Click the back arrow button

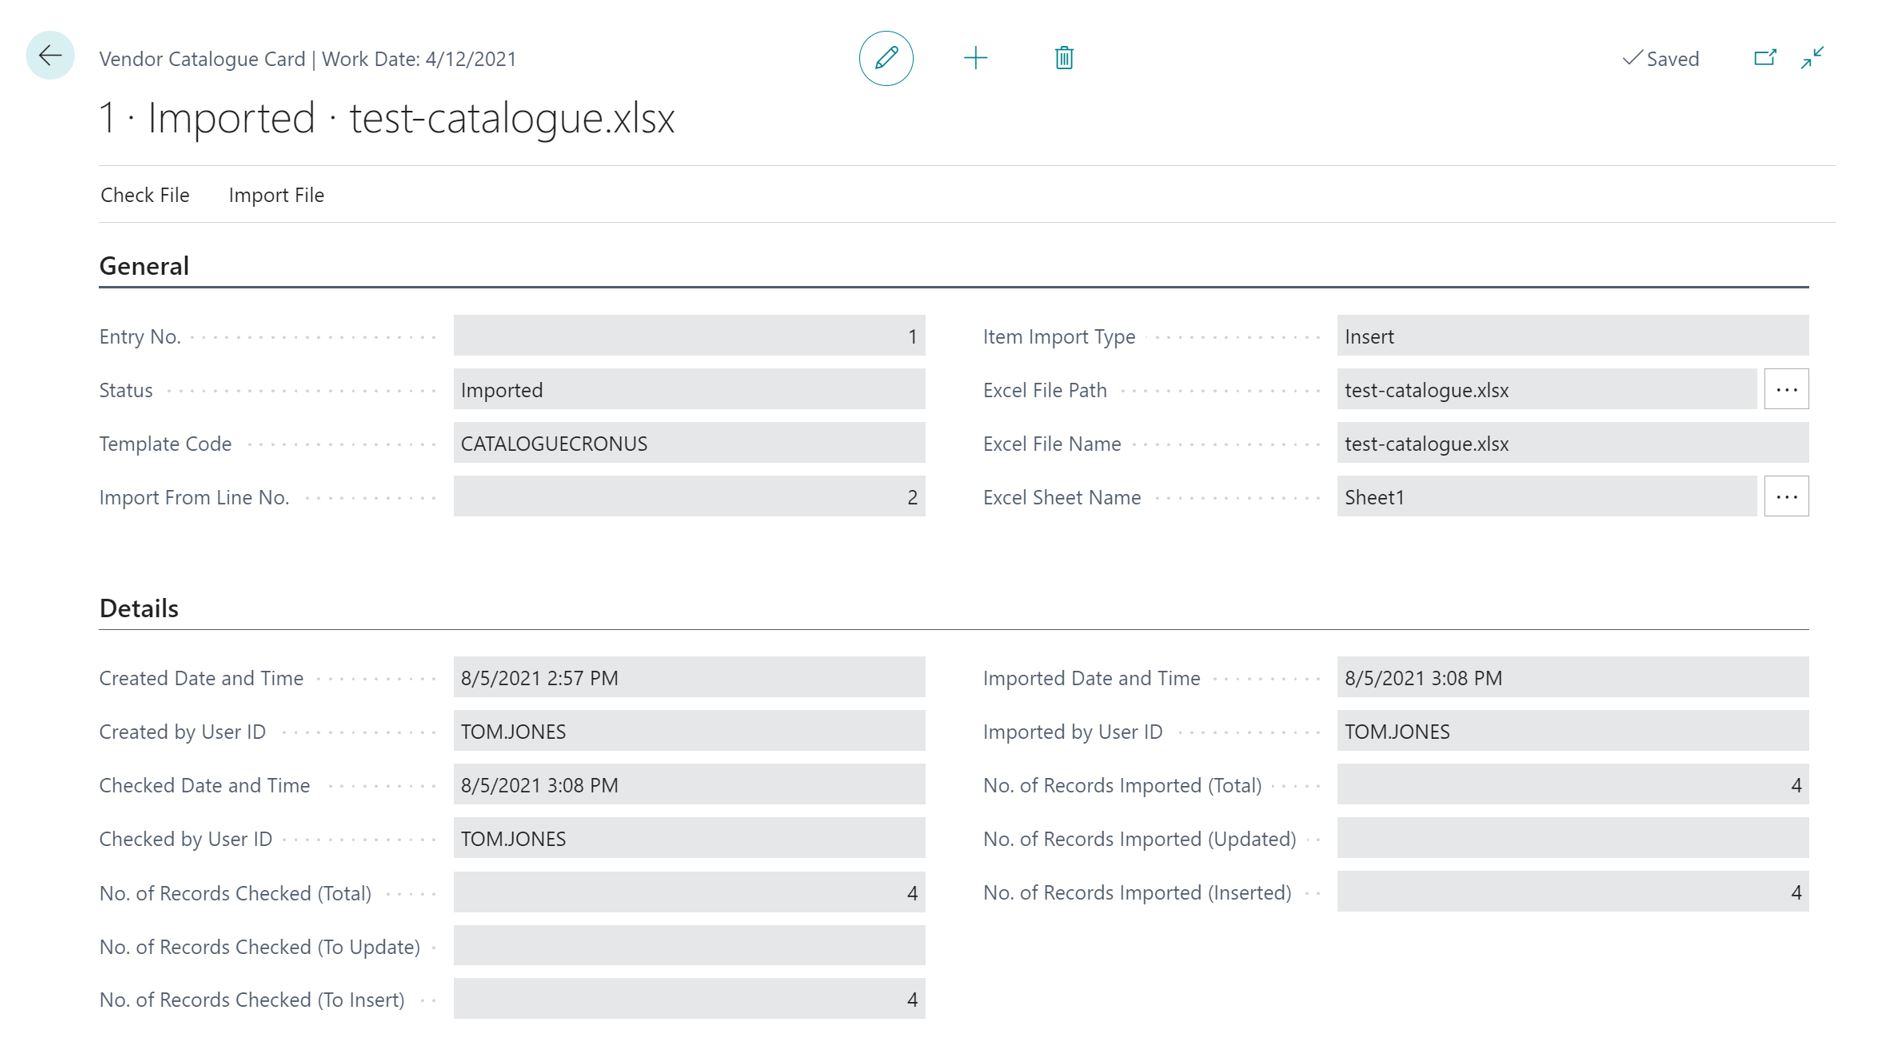click(x=50, y=56)
